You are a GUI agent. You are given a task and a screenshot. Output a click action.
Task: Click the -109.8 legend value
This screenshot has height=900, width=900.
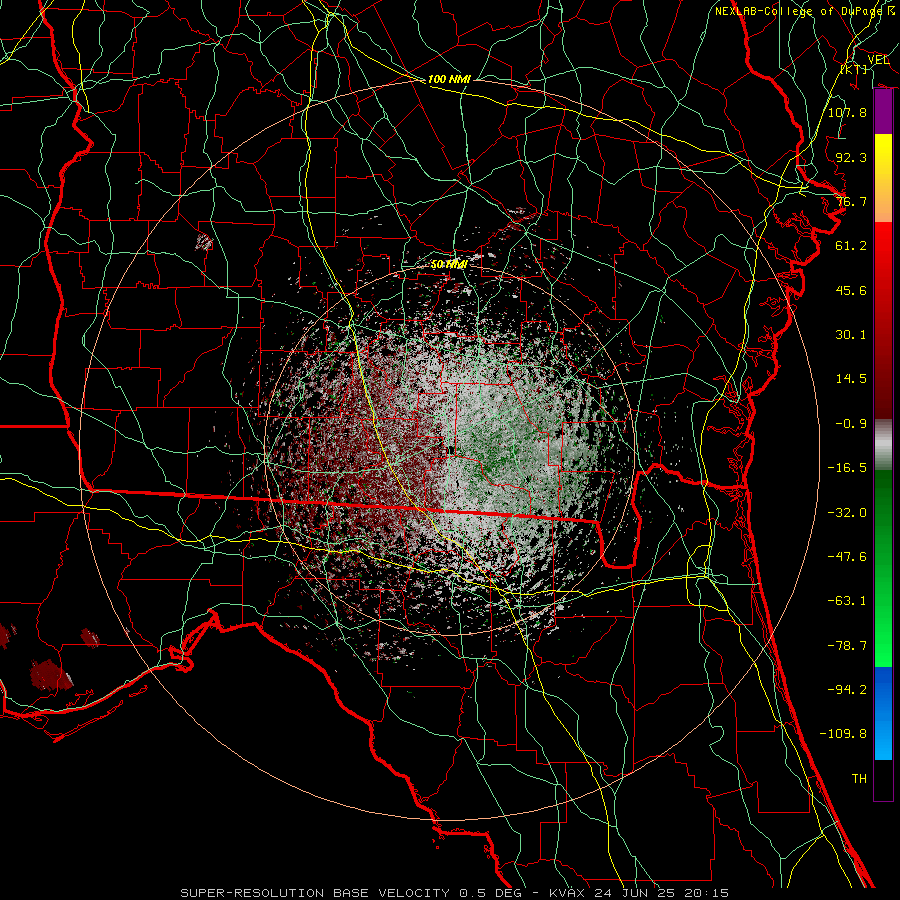(843, 734)
